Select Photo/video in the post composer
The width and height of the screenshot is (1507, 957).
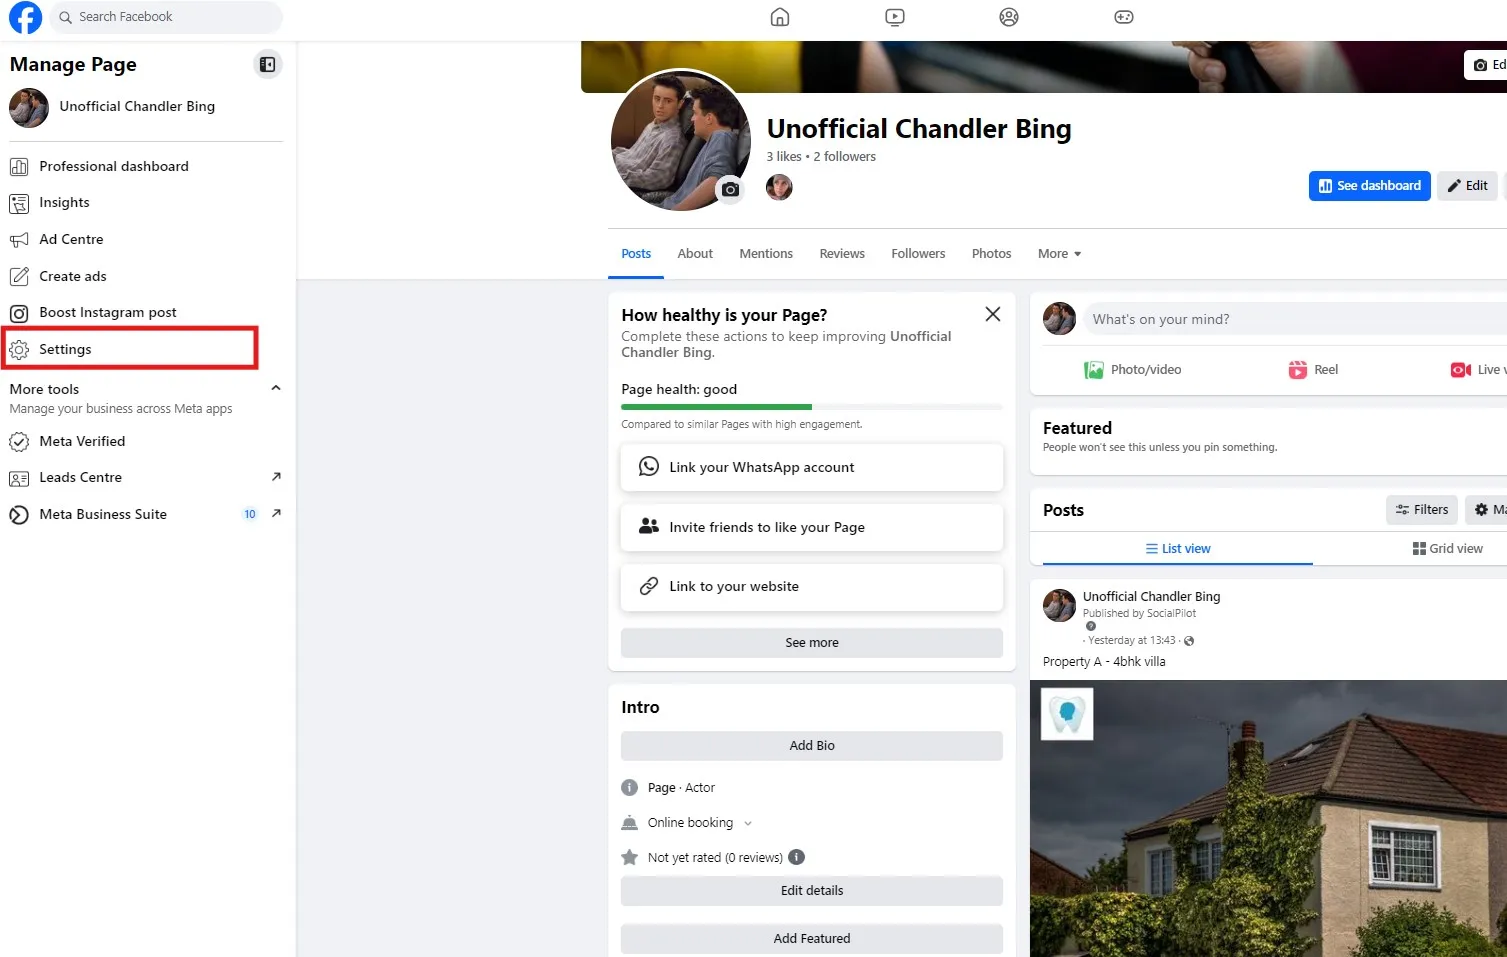1133,369
